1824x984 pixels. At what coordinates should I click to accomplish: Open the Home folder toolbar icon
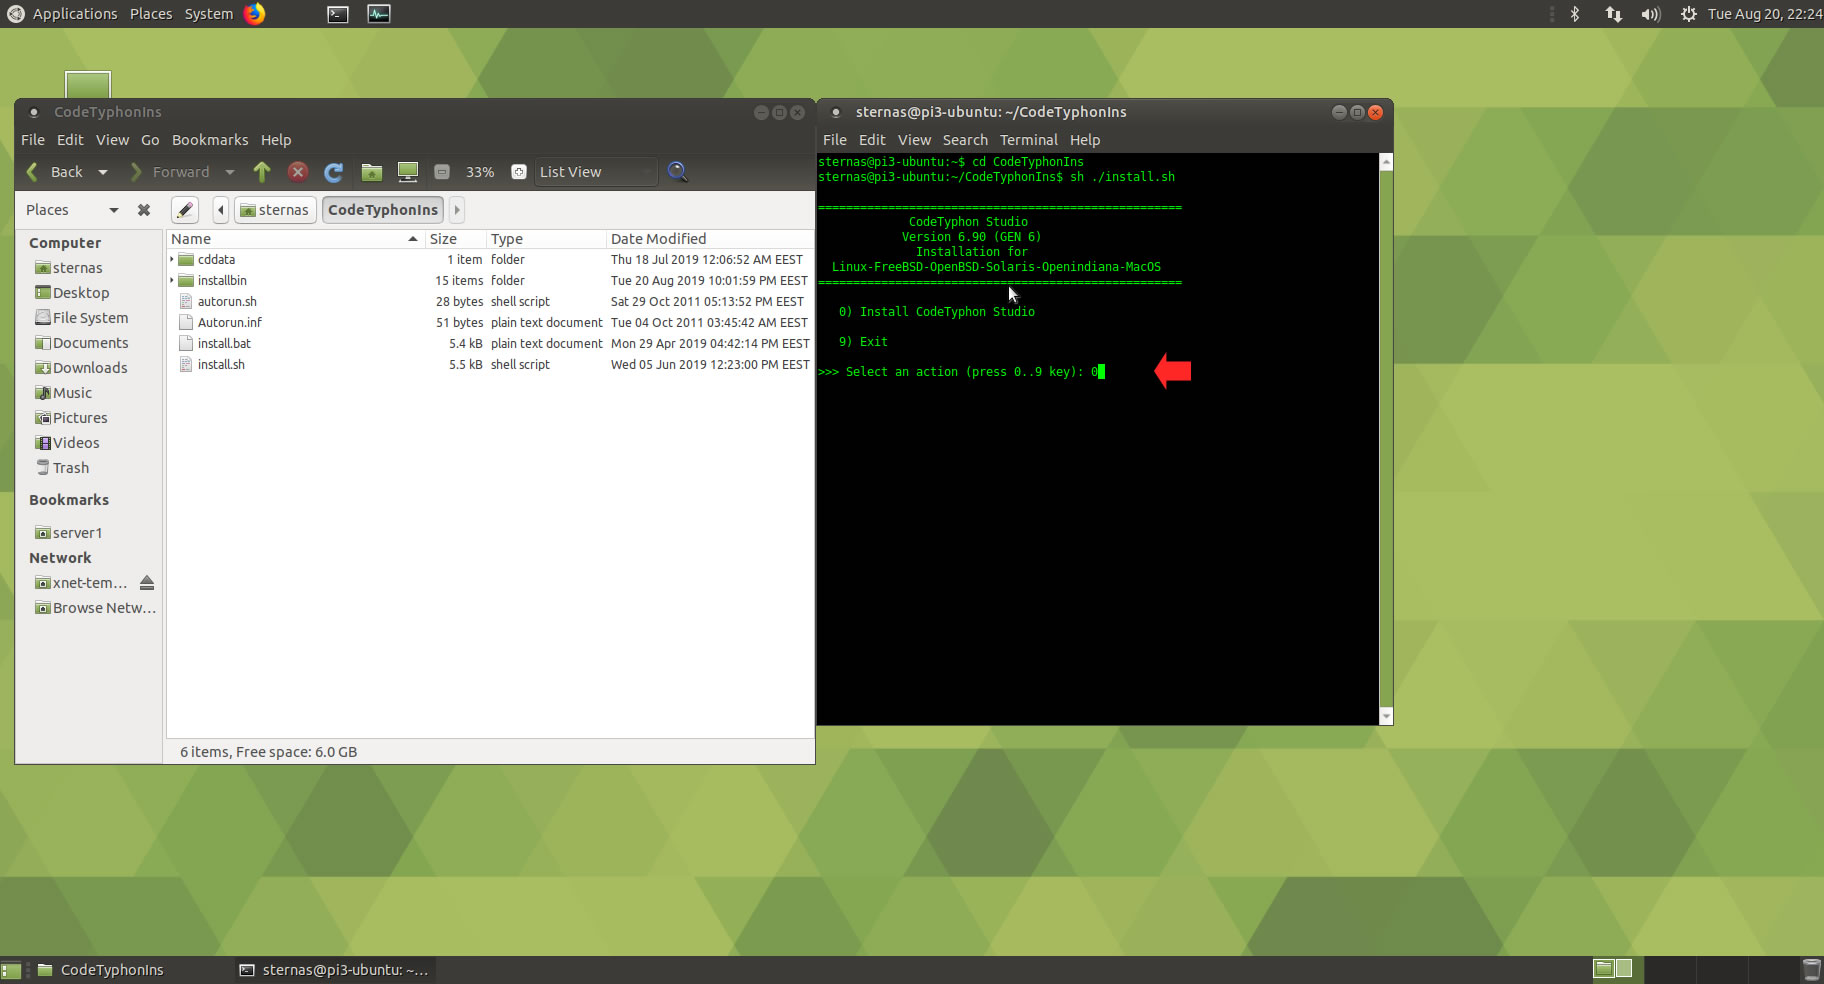pos(372,172)
